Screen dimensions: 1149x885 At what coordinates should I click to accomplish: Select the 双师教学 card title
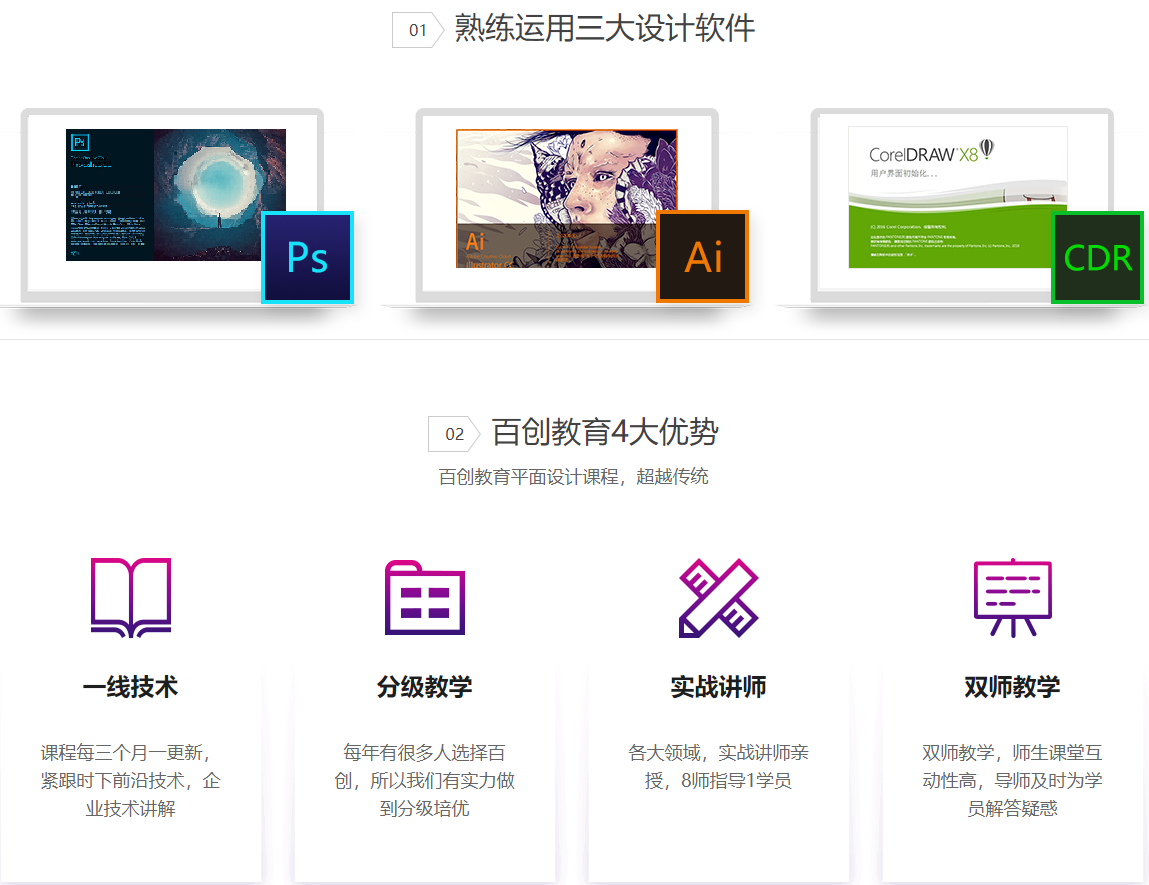pyautogui.click(x=1013, y=687)
